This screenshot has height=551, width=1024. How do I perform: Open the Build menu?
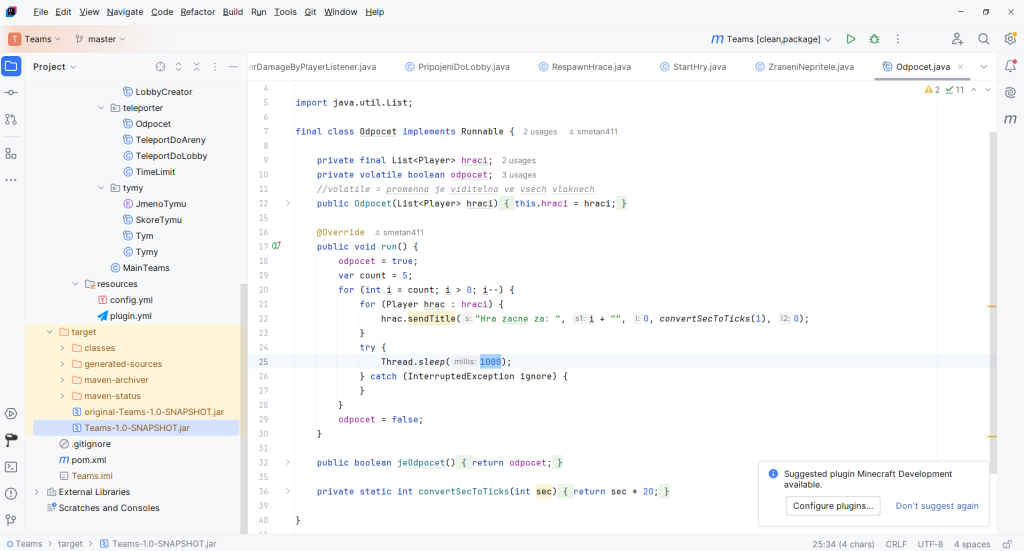pyautogui.click(x=232, y=12)
